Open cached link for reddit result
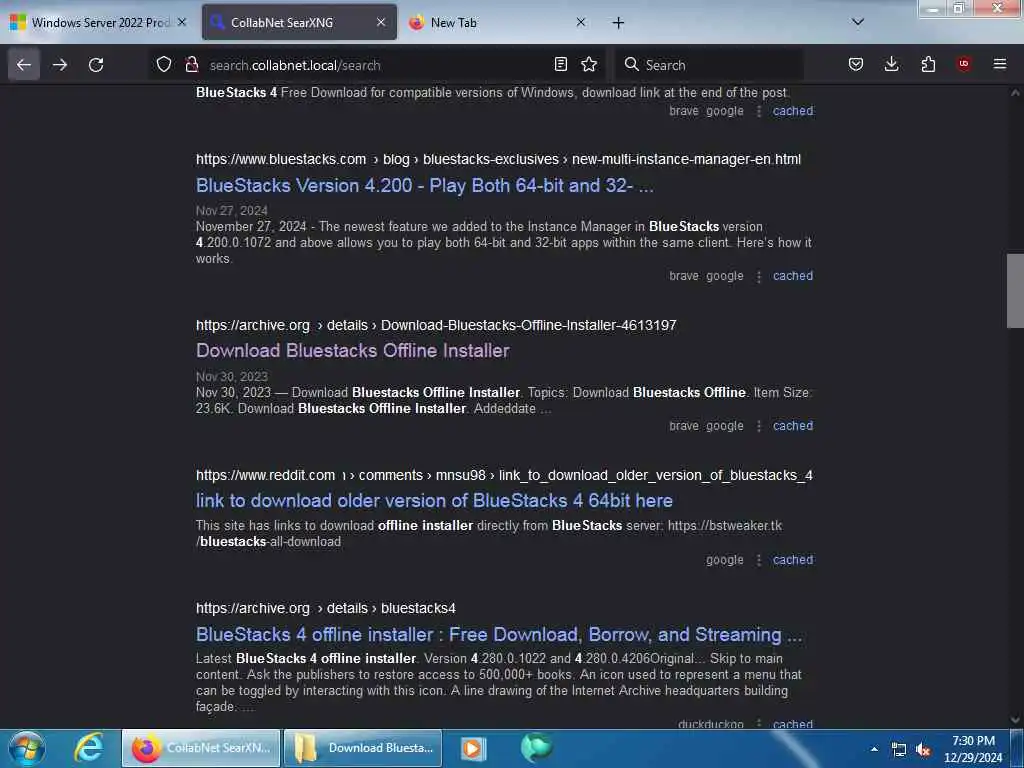Screen dimensions: 1024x768 coord(793,560)
